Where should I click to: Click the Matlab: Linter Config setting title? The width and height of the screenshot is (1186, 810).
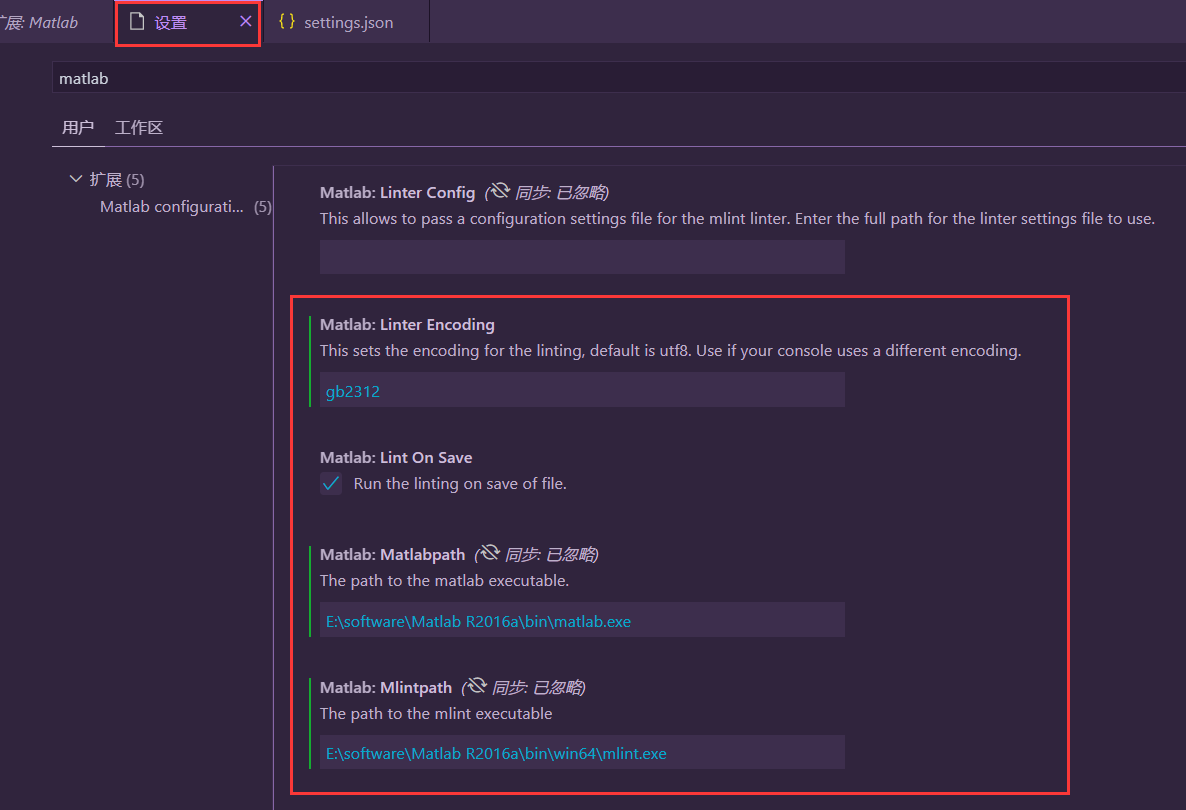[397, 192]
